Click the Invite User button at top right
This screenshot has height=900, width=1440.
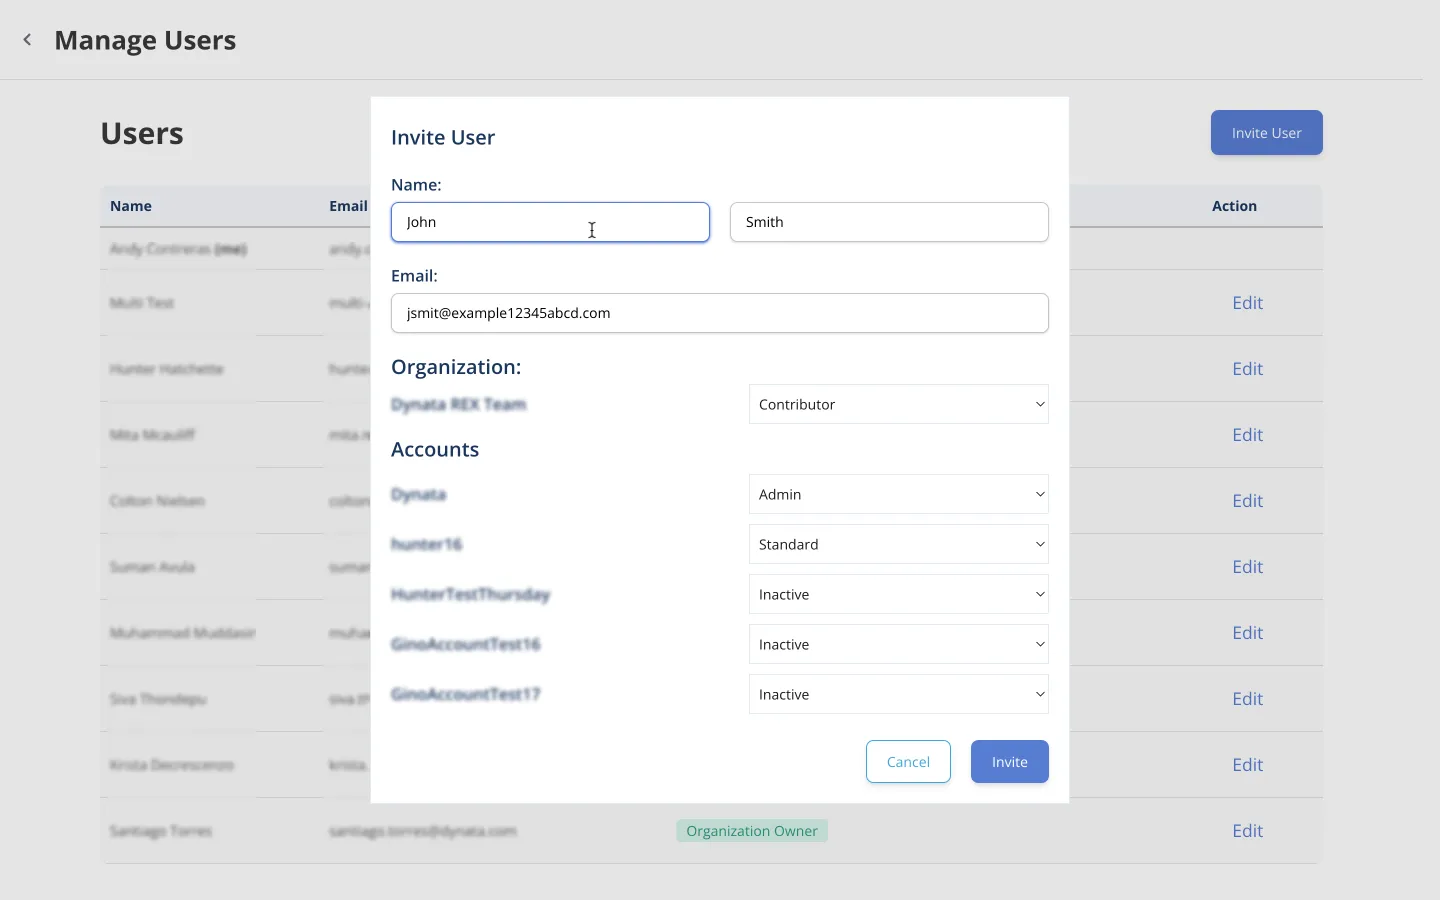coord(1266,133)
